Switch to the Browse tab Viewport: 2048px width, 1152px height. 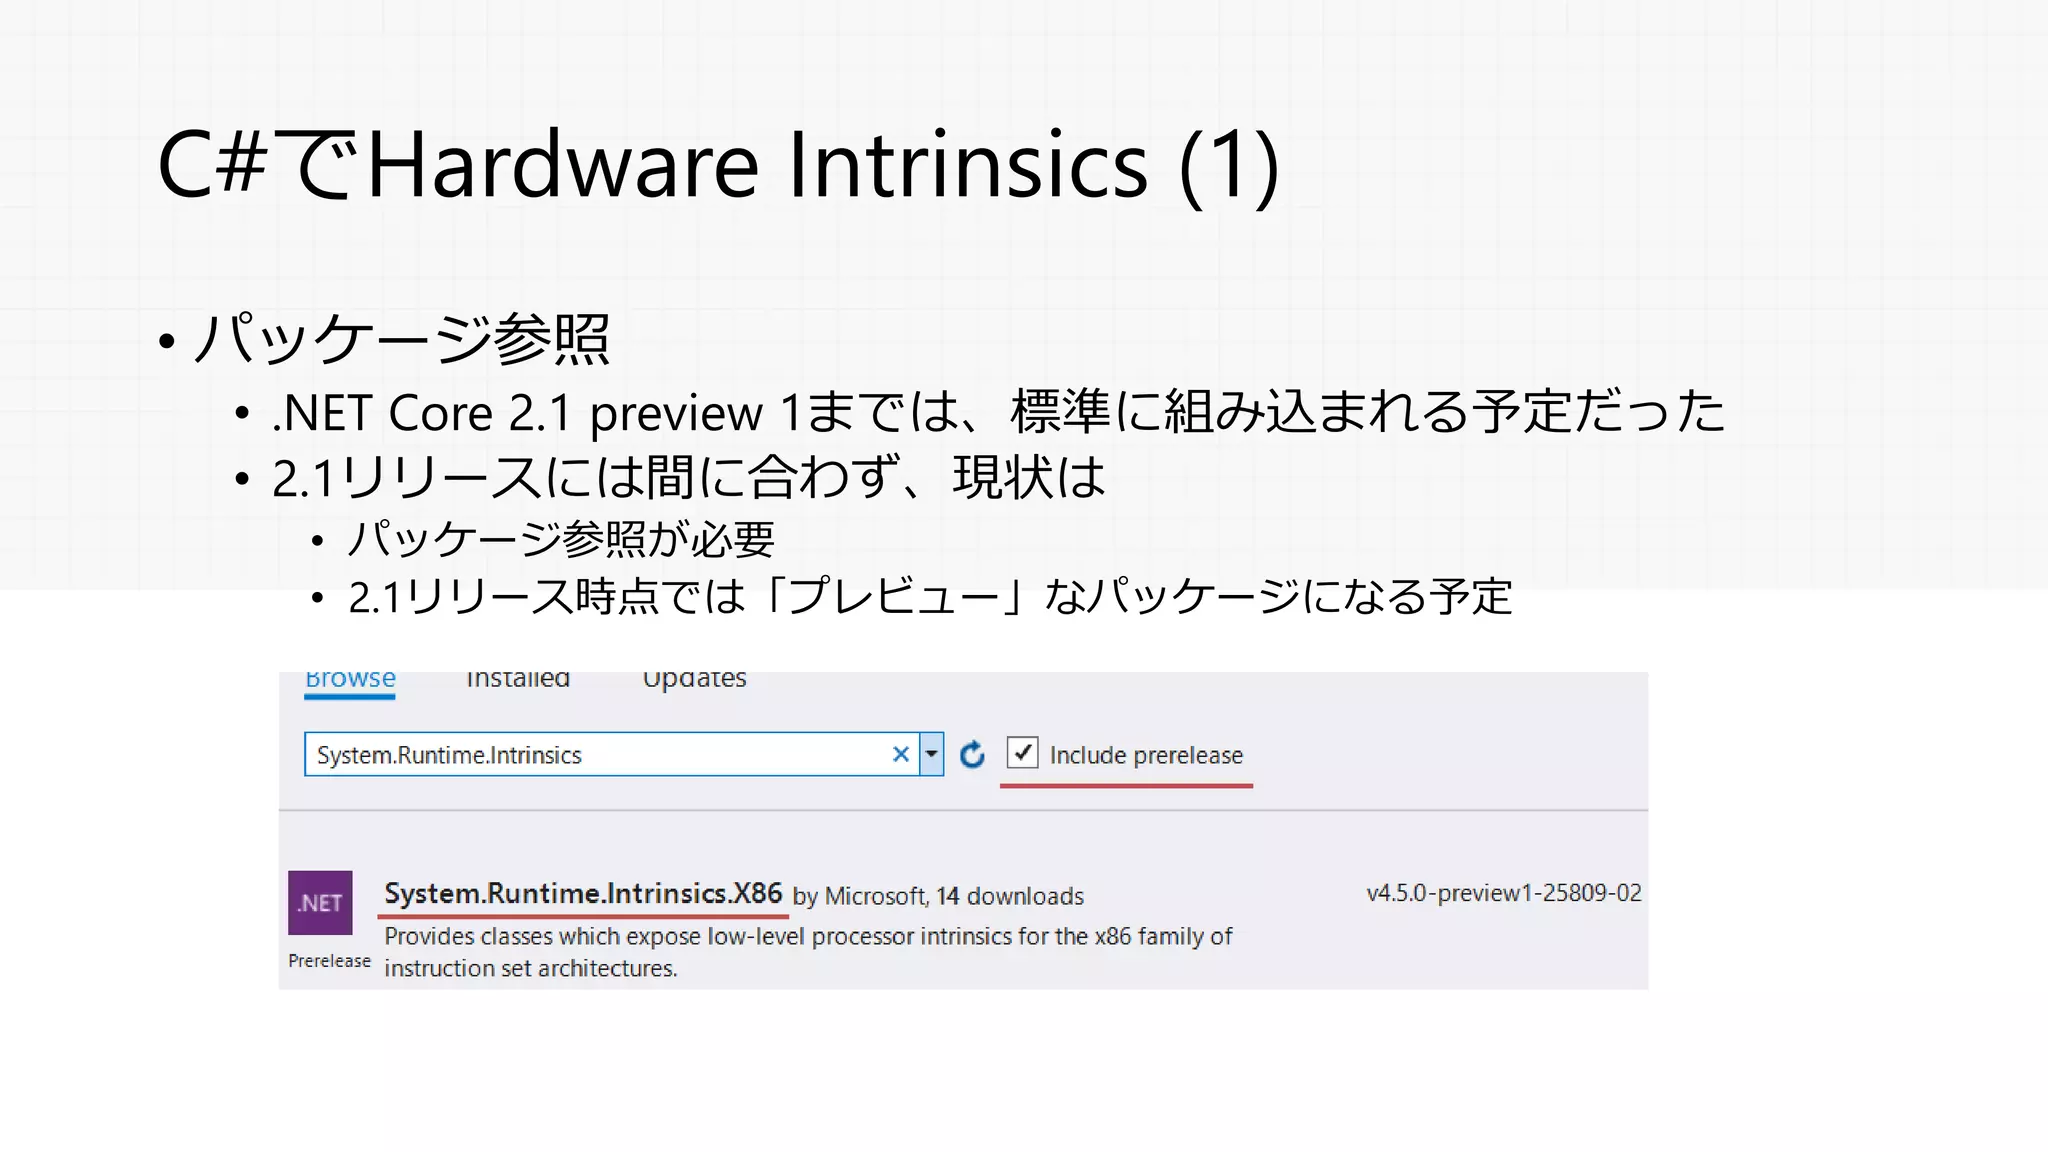350,680
